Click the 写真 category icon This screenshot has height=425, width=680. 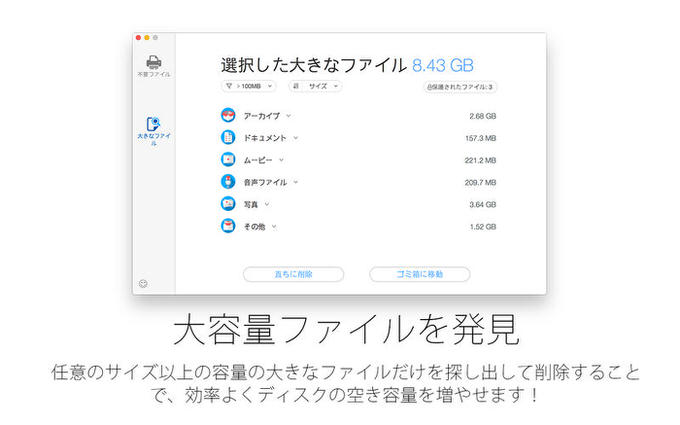[x=227, y=204]
